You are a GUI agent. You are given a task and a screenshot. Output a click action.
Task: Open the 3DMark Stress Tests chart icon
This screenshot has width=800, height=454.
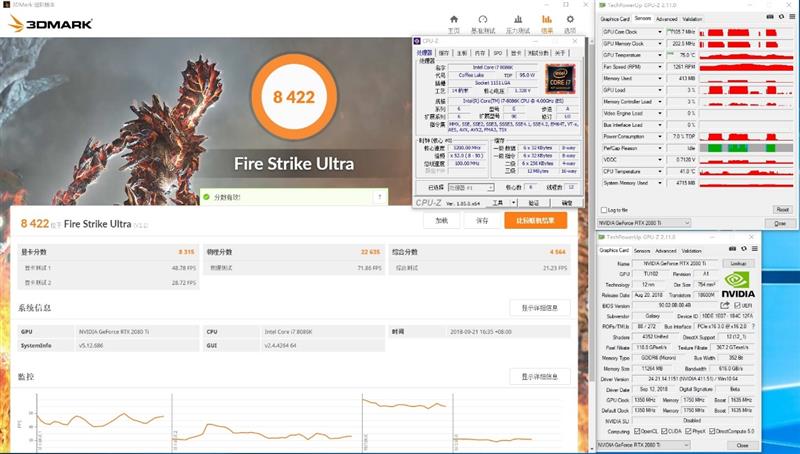point(518,19)
